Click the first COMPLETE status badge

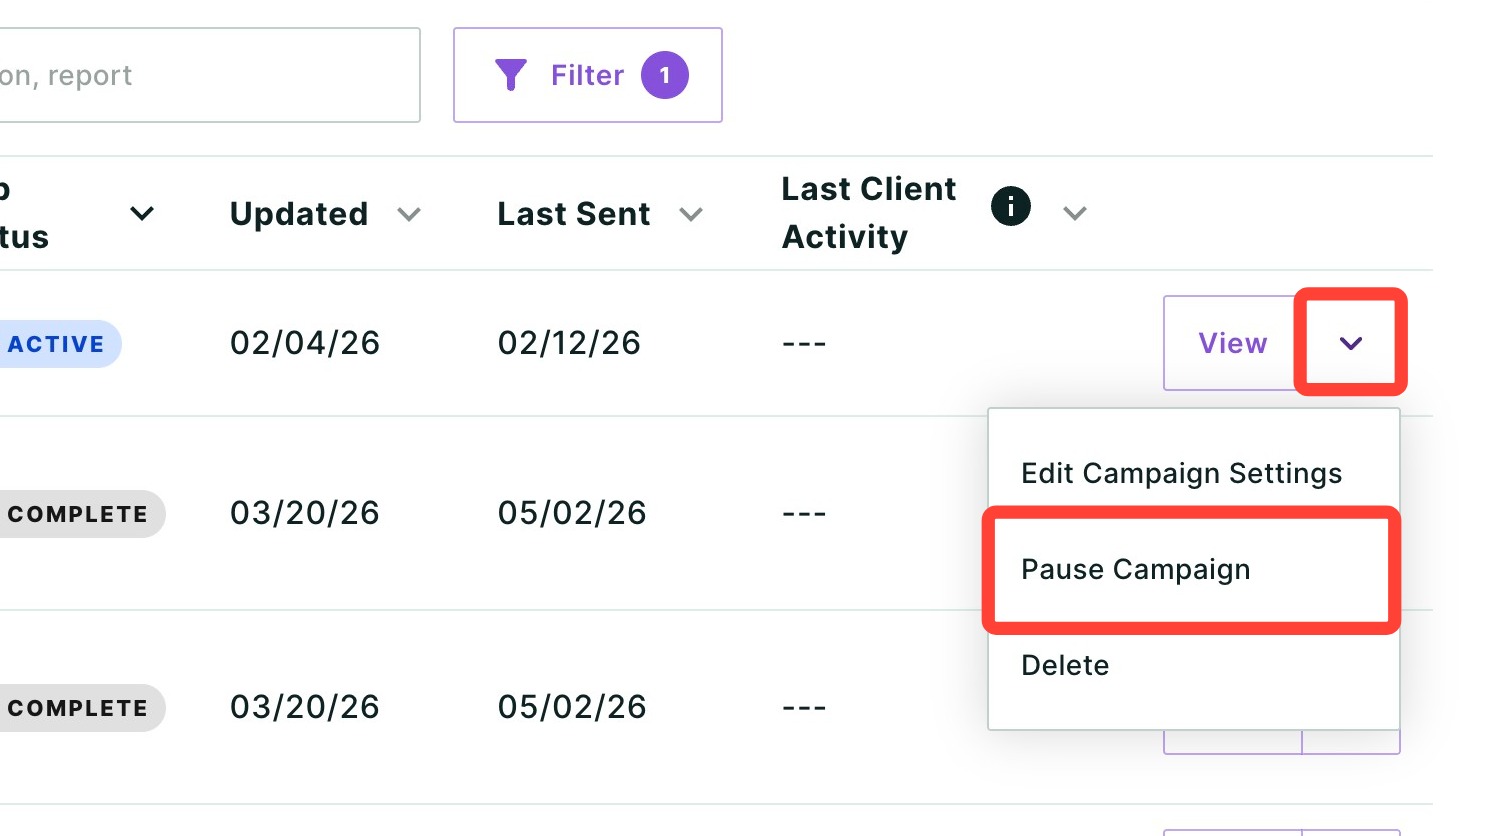pos(81,514)
